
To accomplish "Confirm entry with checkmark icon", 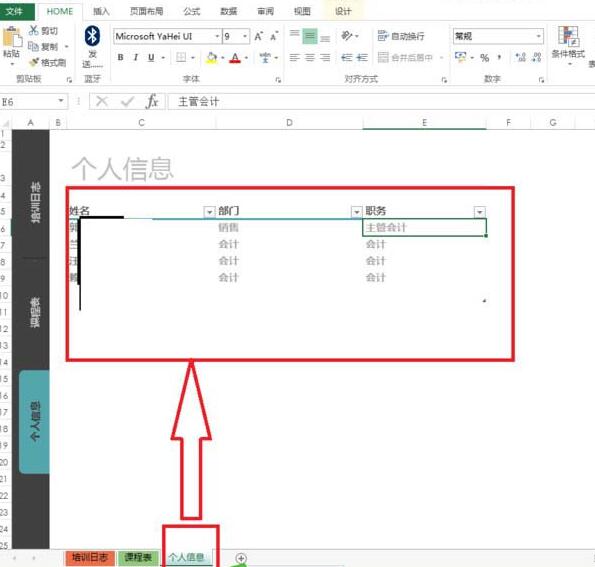I will [127, 101].
